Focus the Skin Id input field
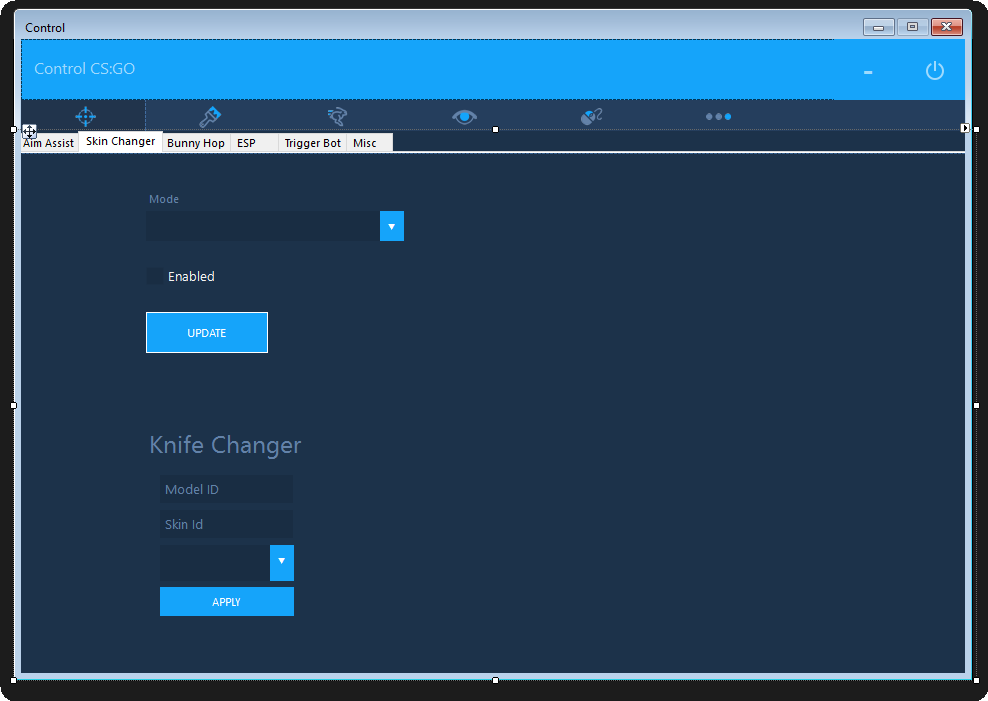Image resolution: width=988 pixels, height=701 pixels. point(226,524)
